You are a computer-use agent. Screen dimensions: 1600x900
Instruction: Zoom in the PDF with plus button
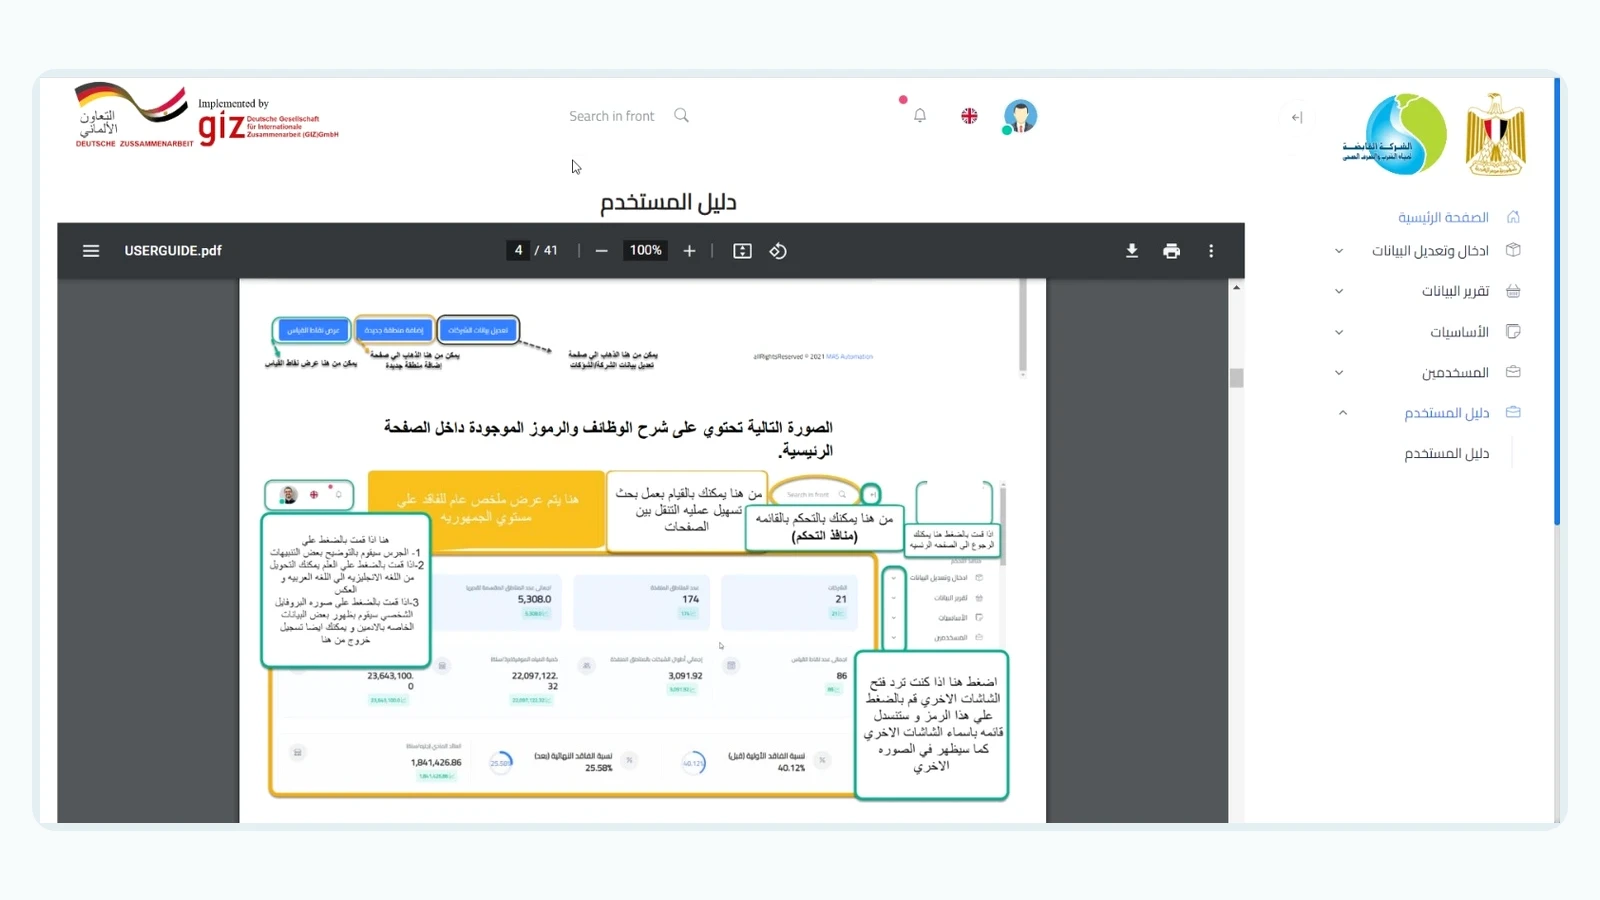click(x=689, y=251)
